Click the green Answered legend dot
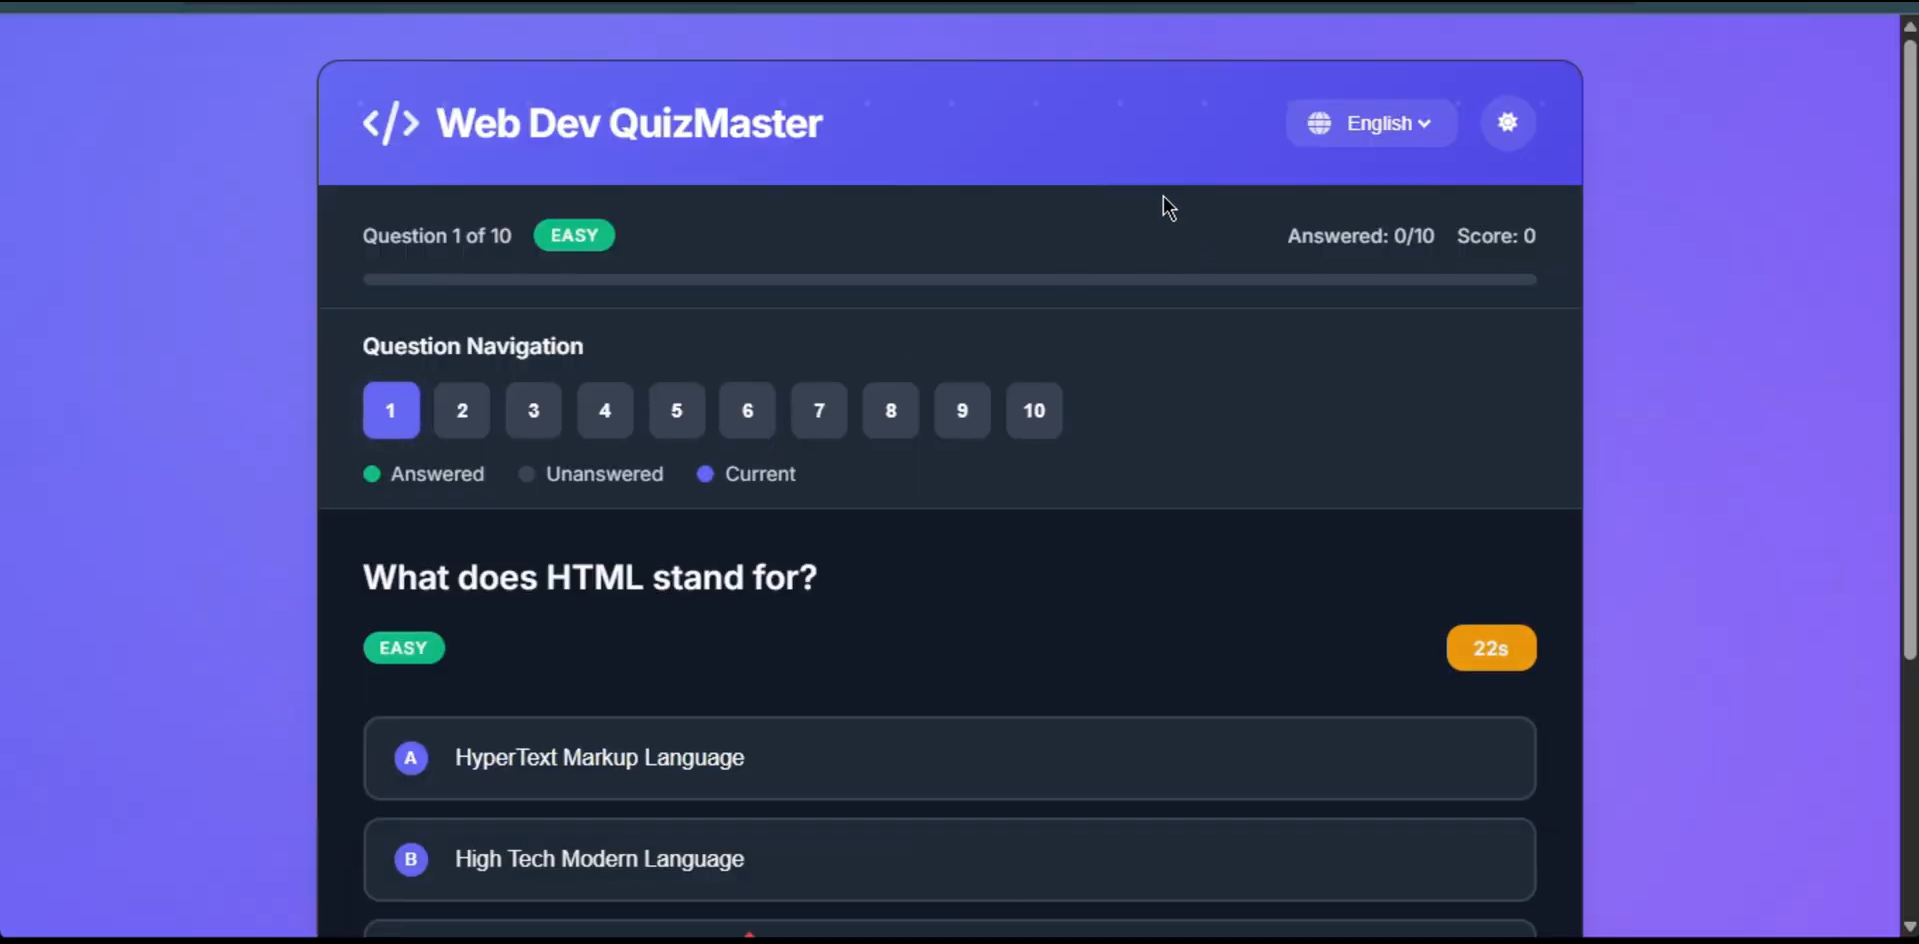Screen dimensions: 1919x944 (371, 473)
